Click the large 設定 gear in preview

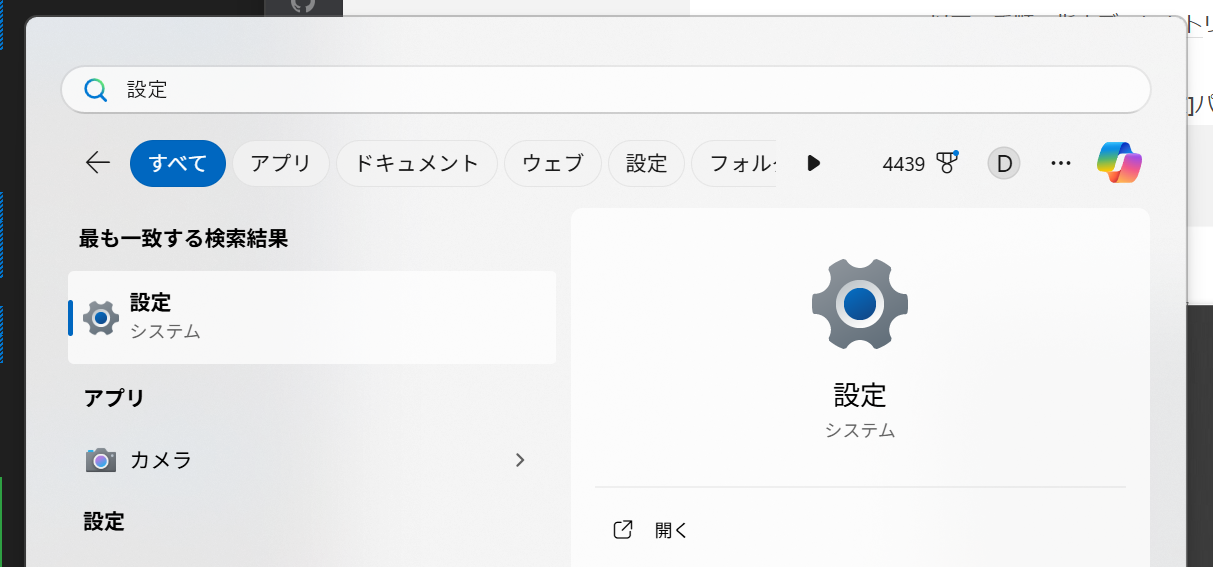pyautogui.click(x=860, y=303)
